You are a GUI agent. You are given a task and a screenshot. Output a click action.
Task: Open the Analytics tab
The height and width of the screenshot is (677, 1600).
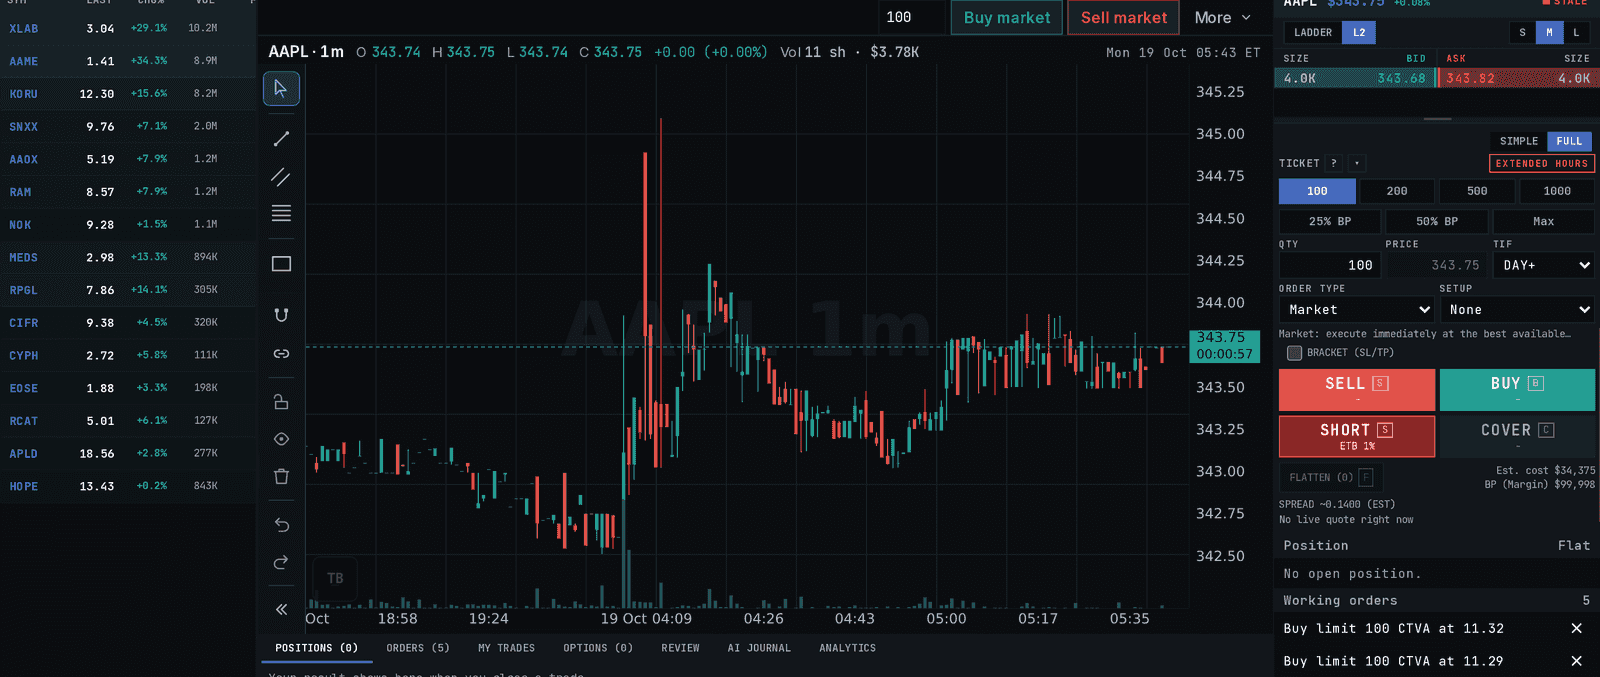847,648
